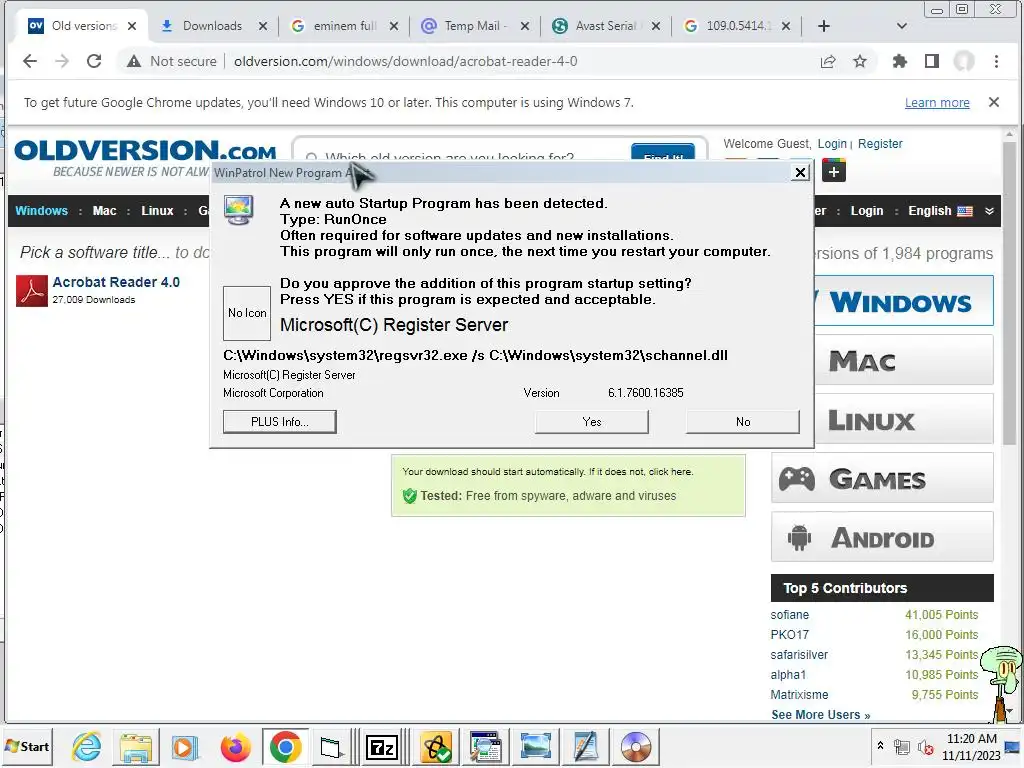Screen dimensions: 1024x768
Task: Open contributor PKO17's profile
Action: [790, 635]
